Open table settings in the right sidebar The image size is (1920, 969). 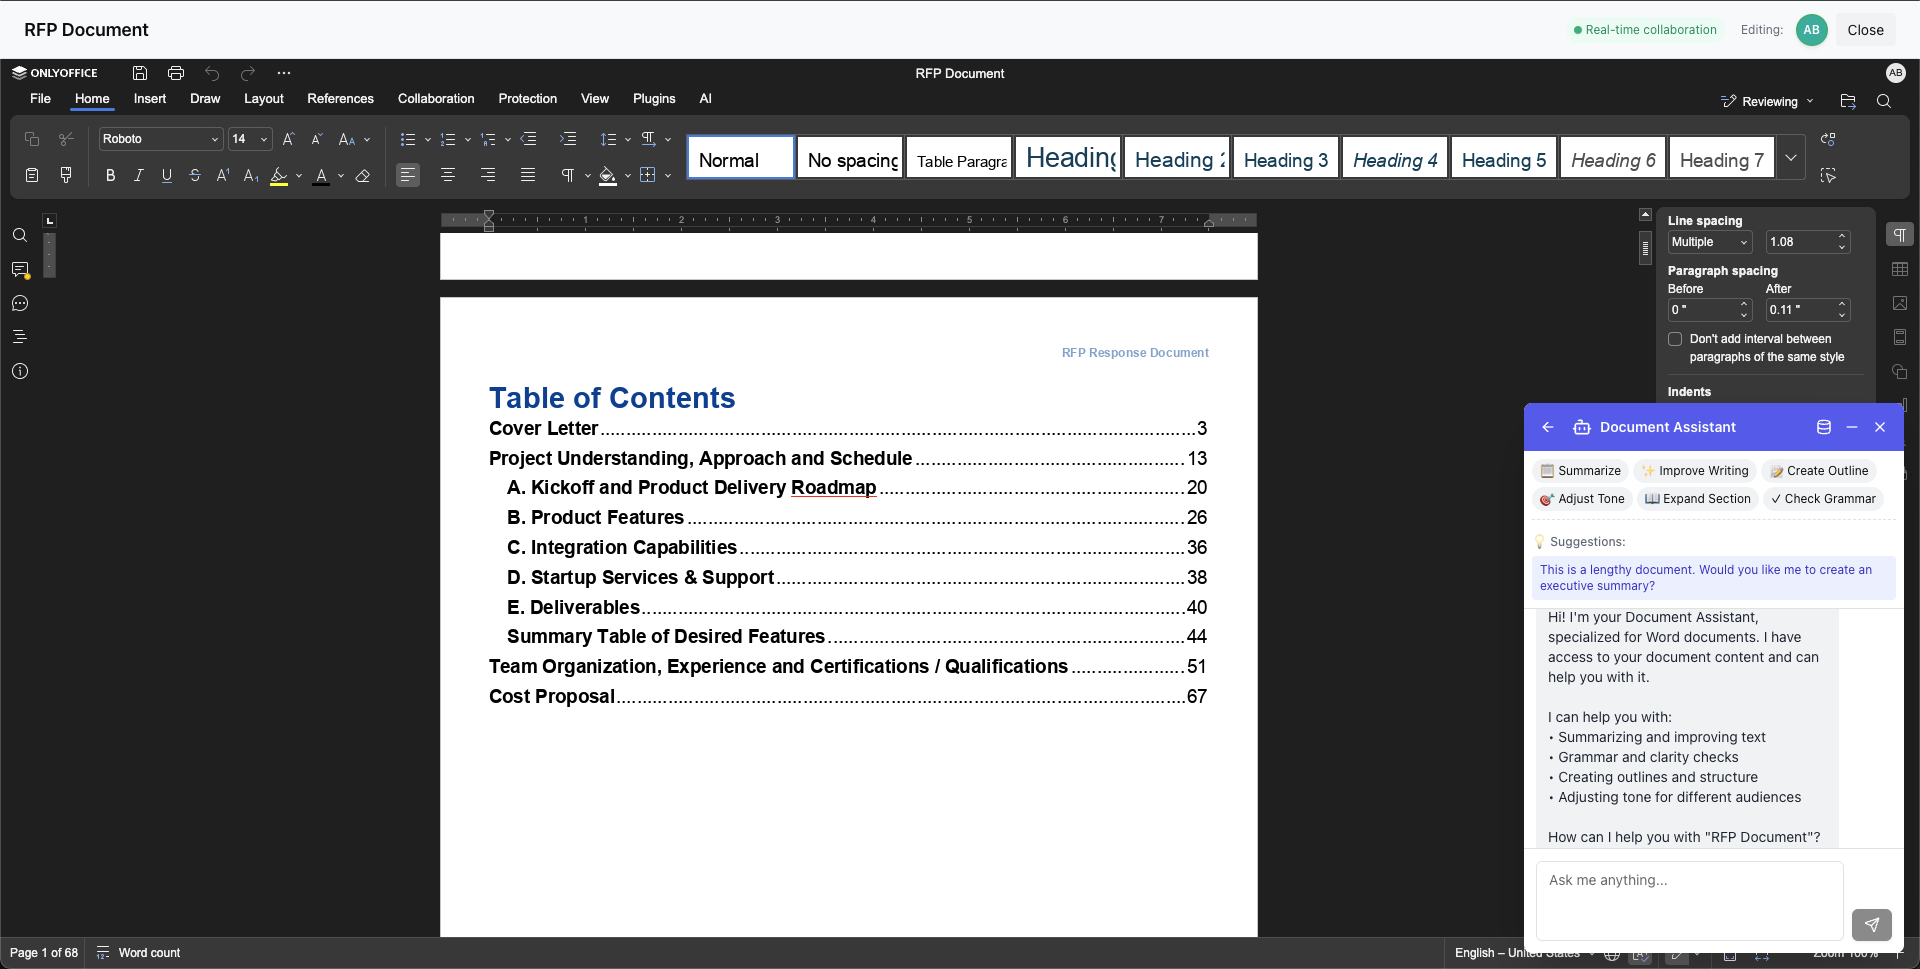point(1900,269)
